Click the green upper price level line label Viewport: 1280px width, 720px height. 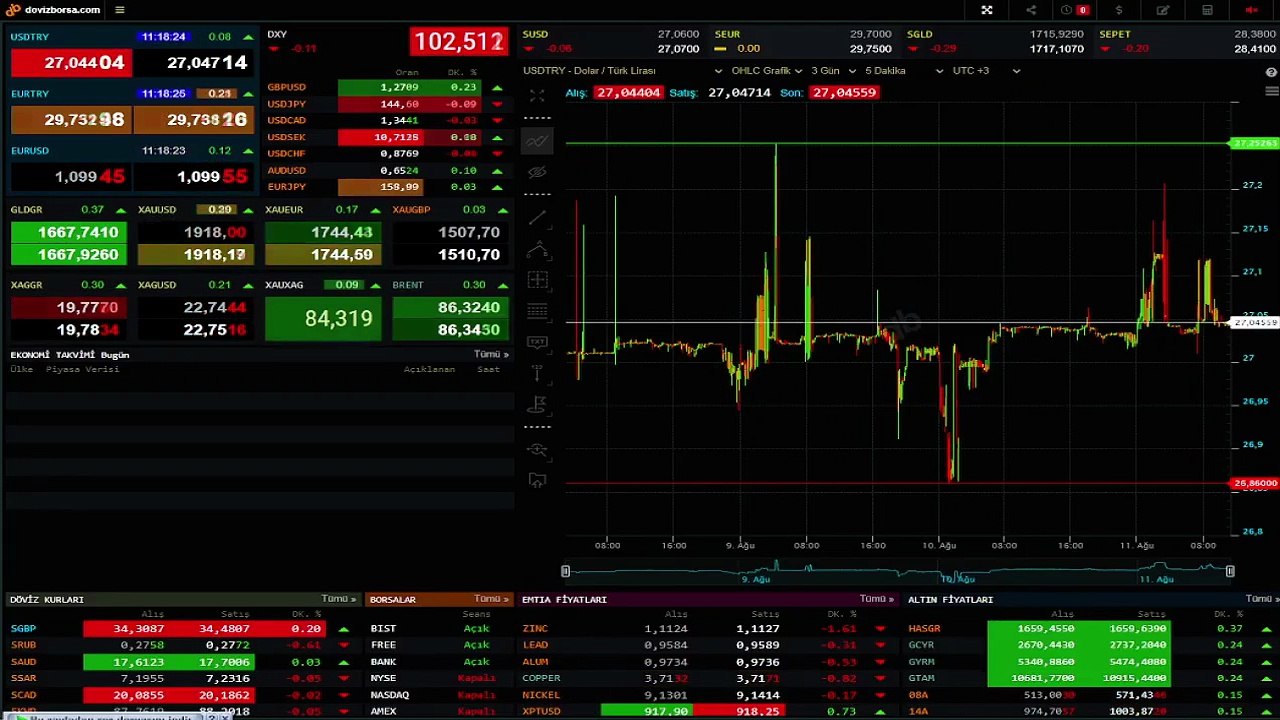tap(1254, 144)
